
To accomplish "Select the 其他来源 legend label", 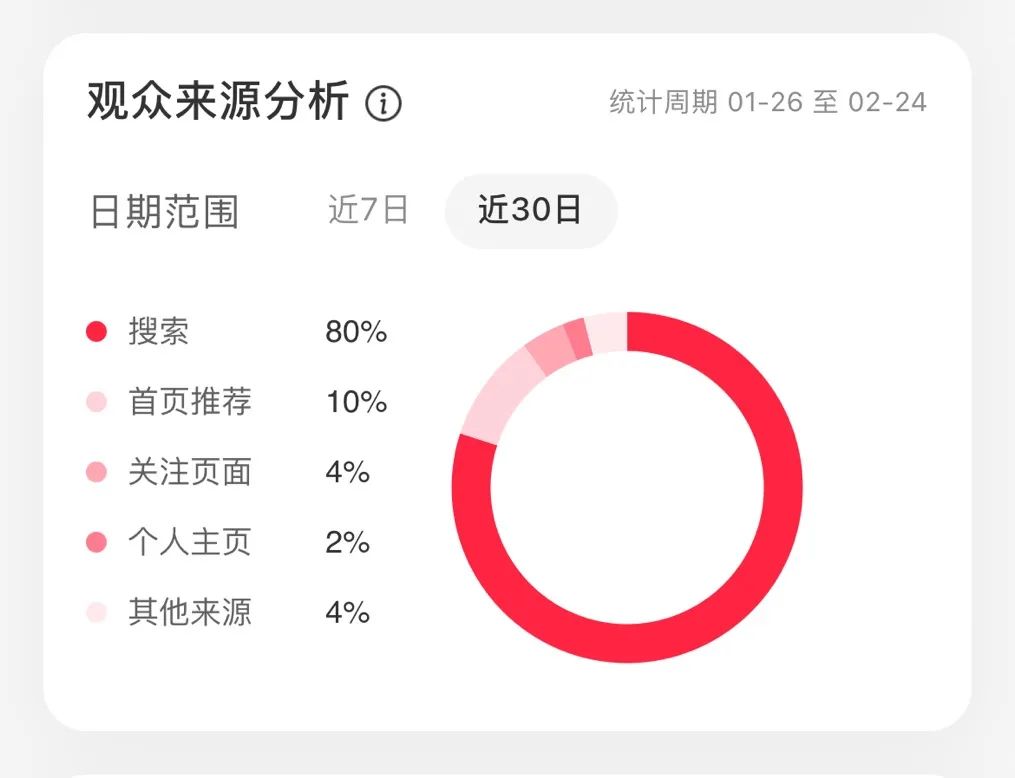I will click(190, 612).
